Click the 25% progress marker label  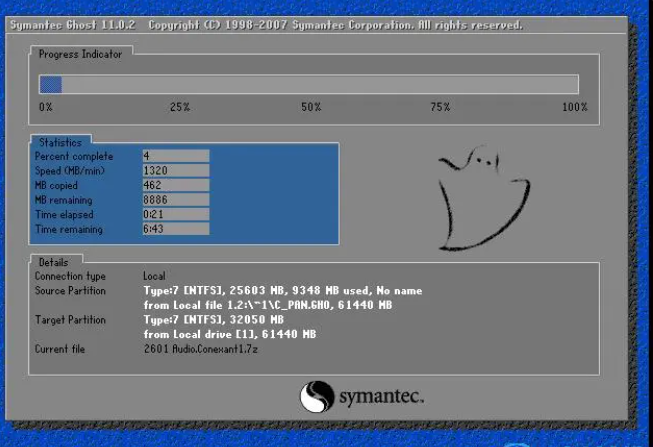coord(180,107)
